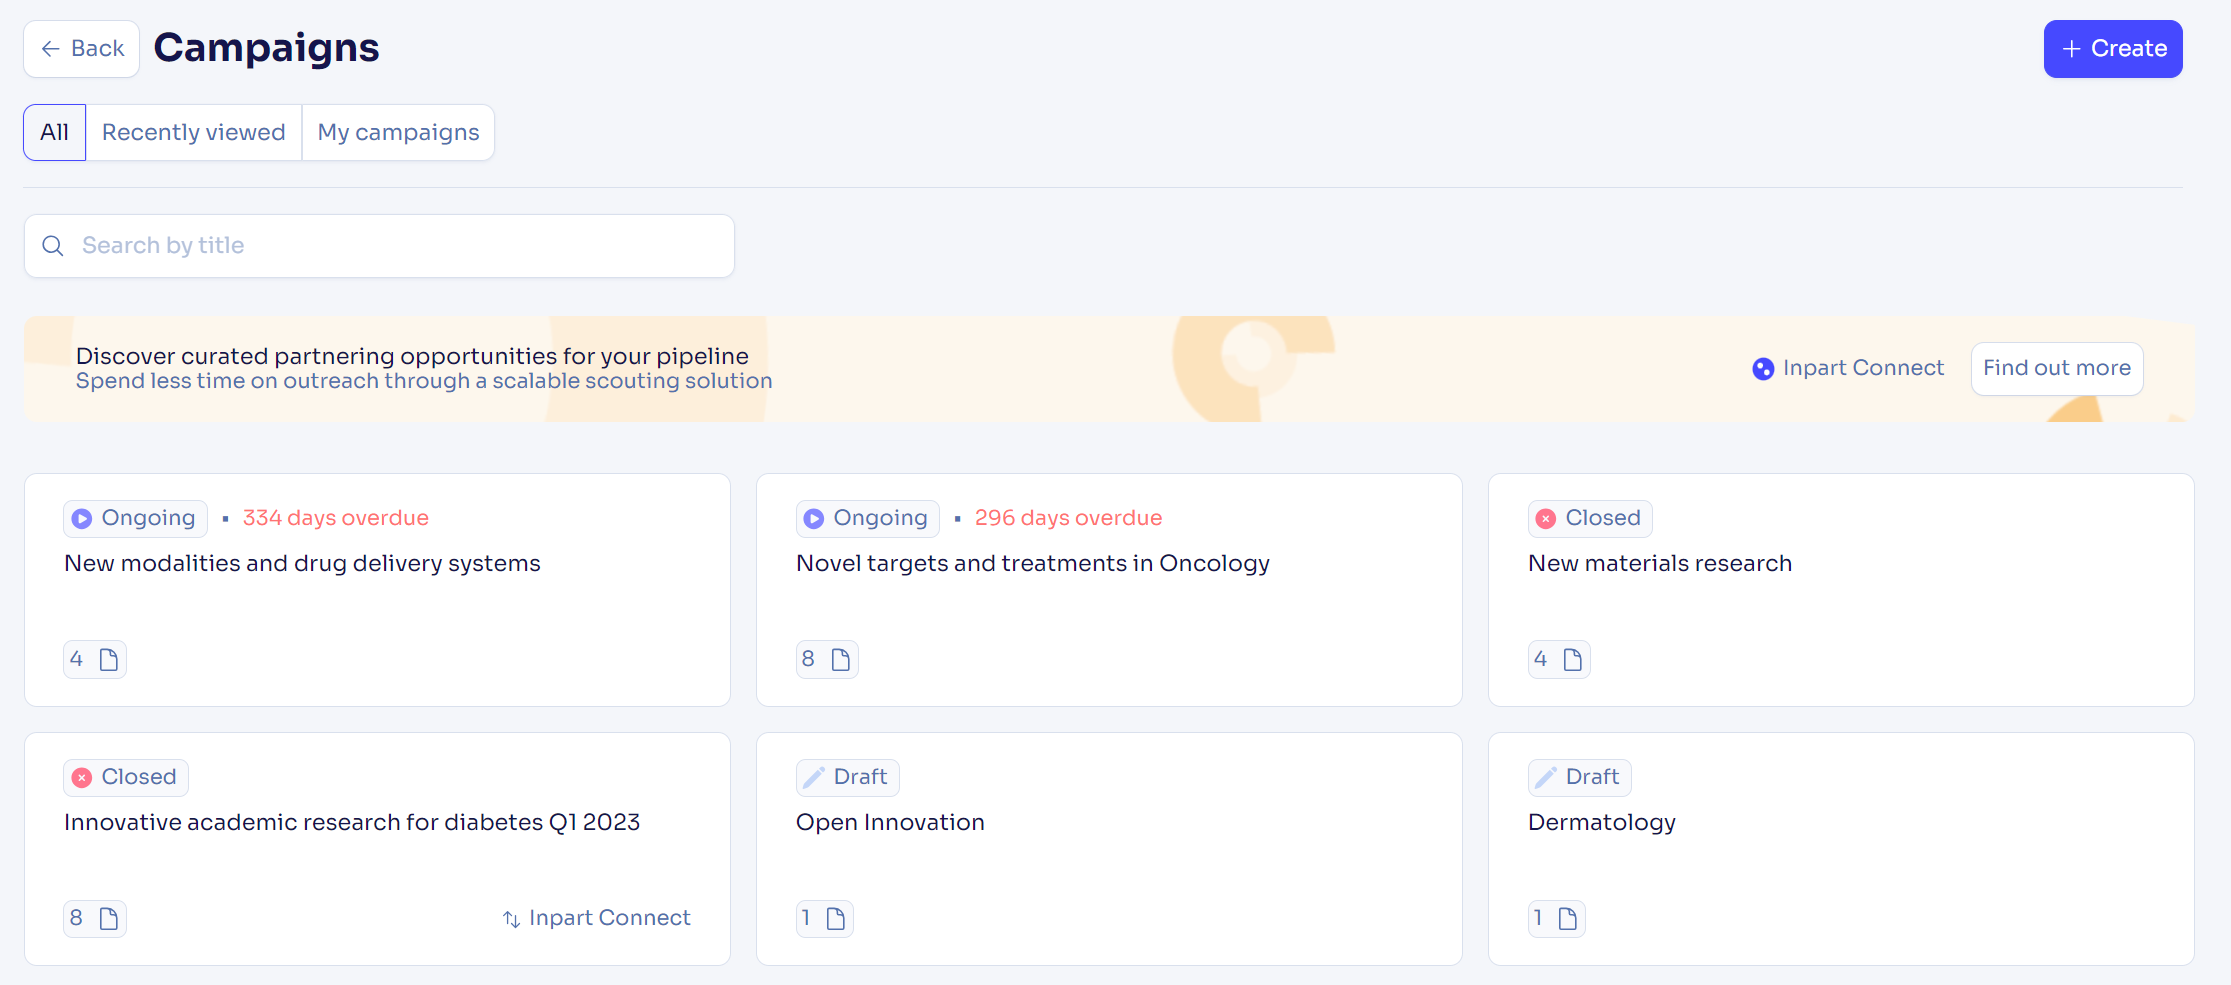Image resolution: width=2231 pixels, height=985 pixels.
Task: Click document count icon on New modalities card
Action: coord(109,660)
